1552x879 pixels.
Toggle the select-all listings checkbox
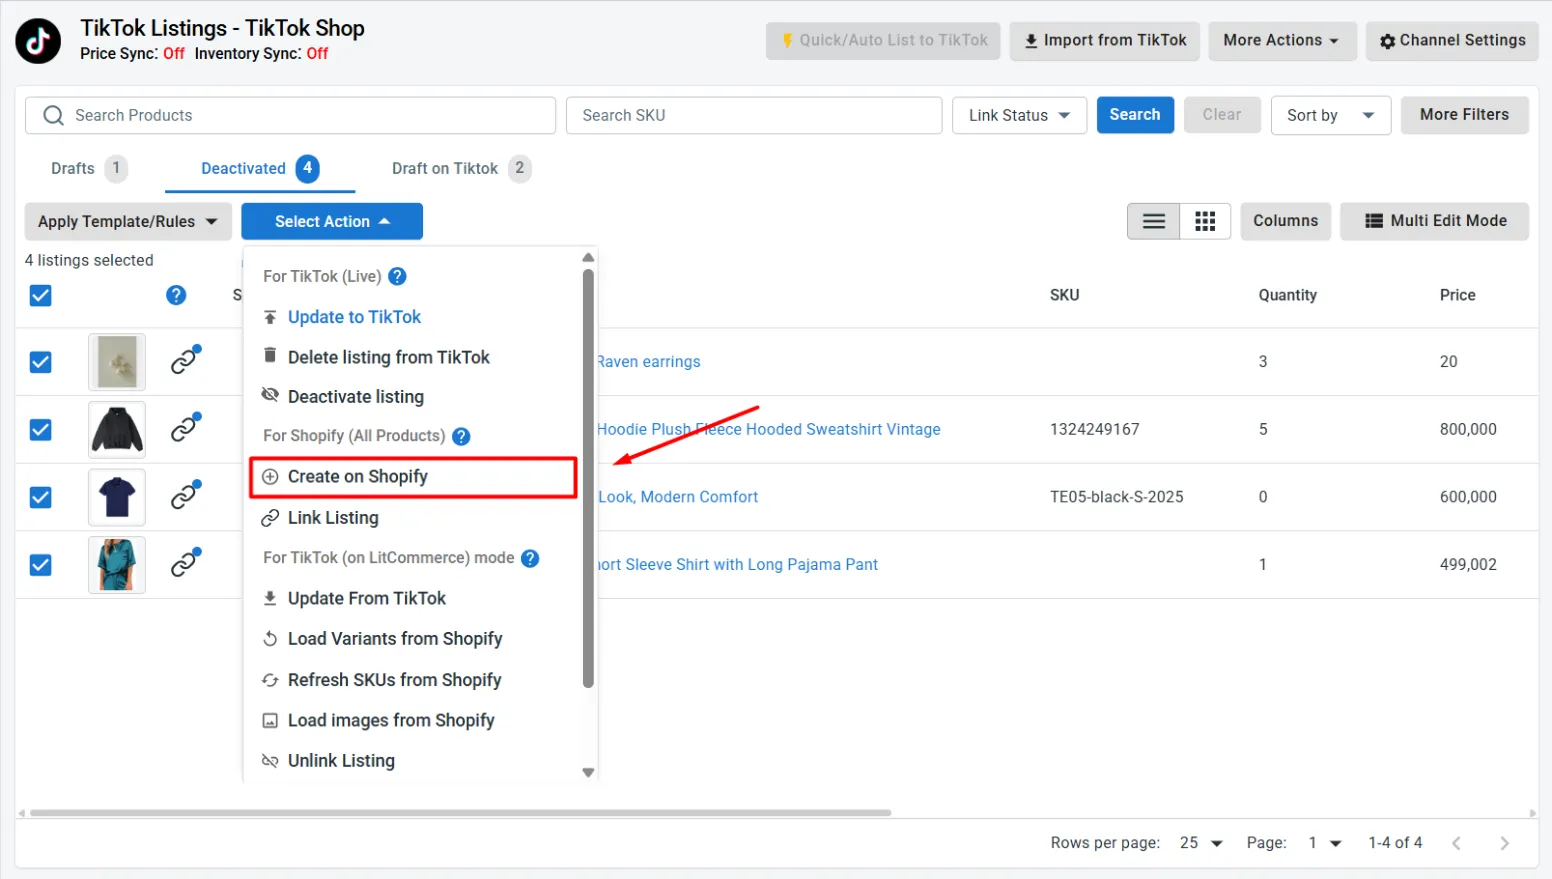click(41, 295)
